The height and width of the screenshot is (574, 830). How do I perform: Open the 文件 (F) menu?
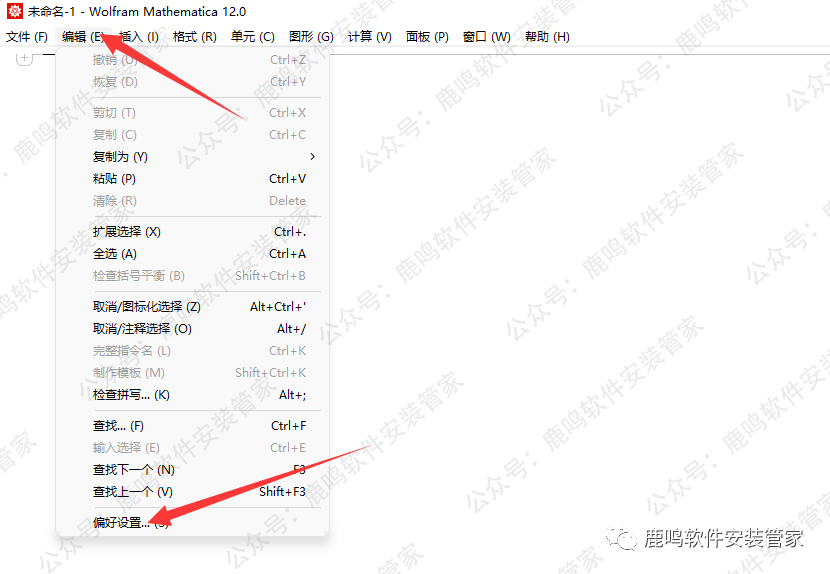[27, 37]
